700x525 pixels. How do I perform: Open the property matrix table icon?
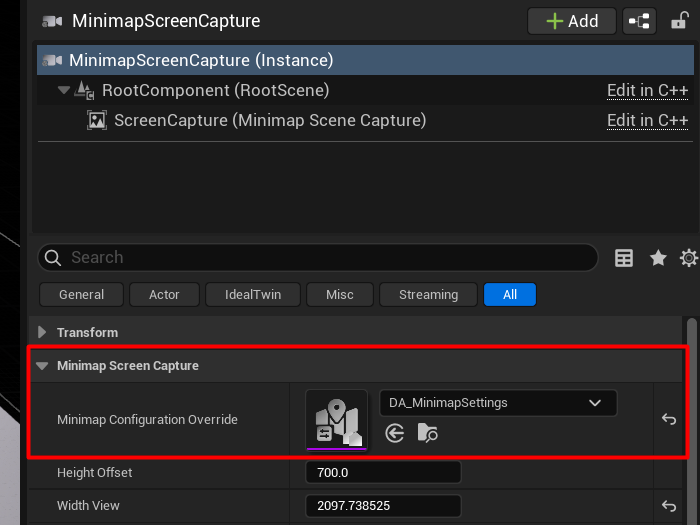pos(624,258)
